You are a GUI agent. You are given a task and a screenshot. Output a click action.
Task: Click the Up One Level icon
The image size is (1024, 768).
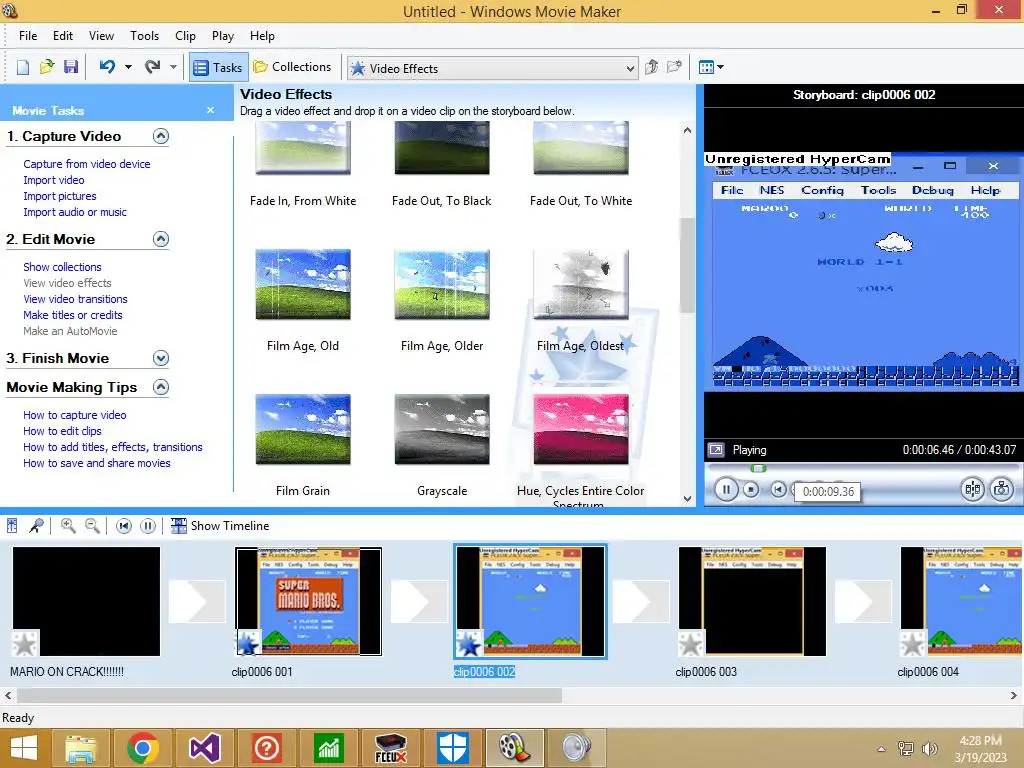651,67
